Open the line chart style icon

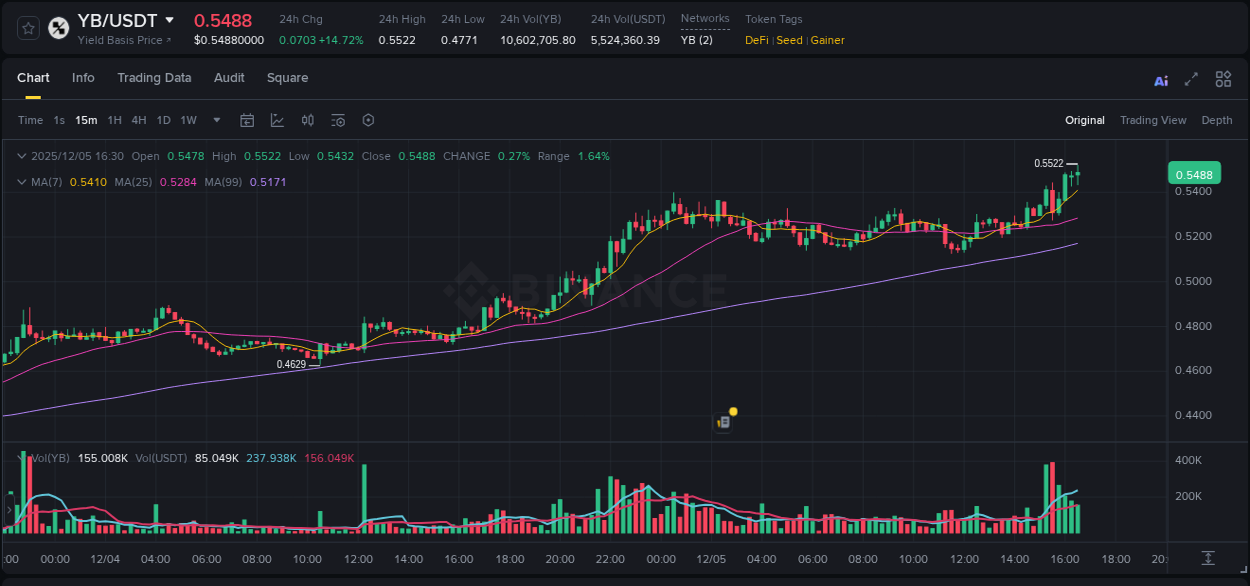[277, 120]
